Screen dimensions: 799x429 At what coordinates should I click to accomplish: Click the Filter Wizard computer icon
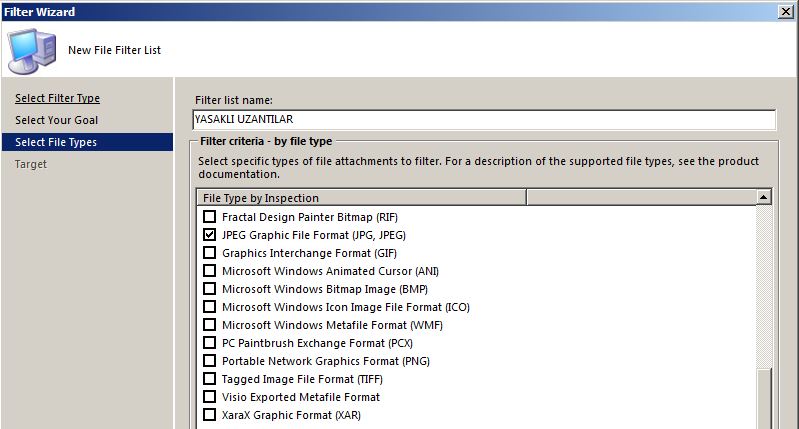[x=30, y=48]
